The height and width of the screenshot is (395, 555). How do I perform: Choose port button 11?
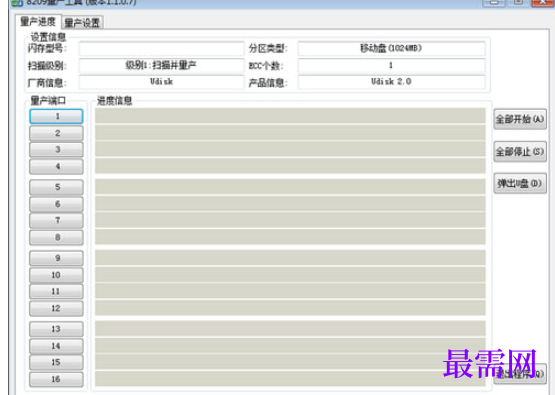tap(57, 291)
